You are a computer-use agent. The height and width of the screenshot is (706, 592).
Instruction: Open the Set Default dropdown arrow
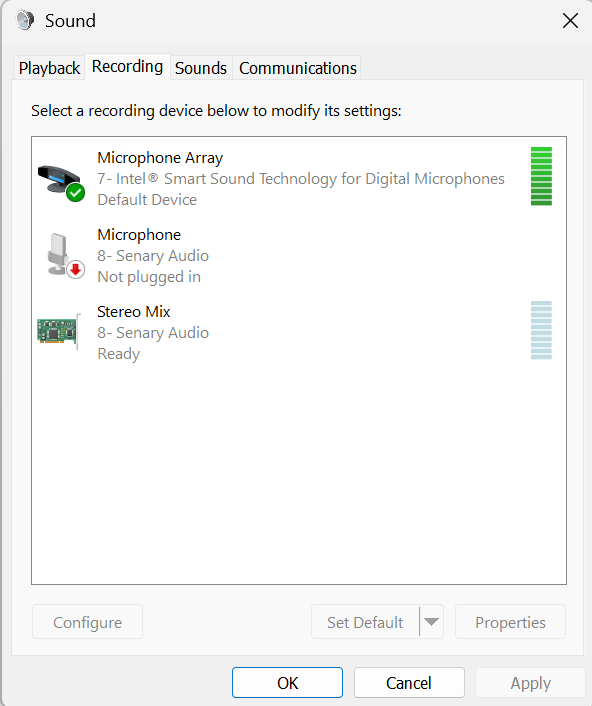pyautogui.click(x=431, y=622)
